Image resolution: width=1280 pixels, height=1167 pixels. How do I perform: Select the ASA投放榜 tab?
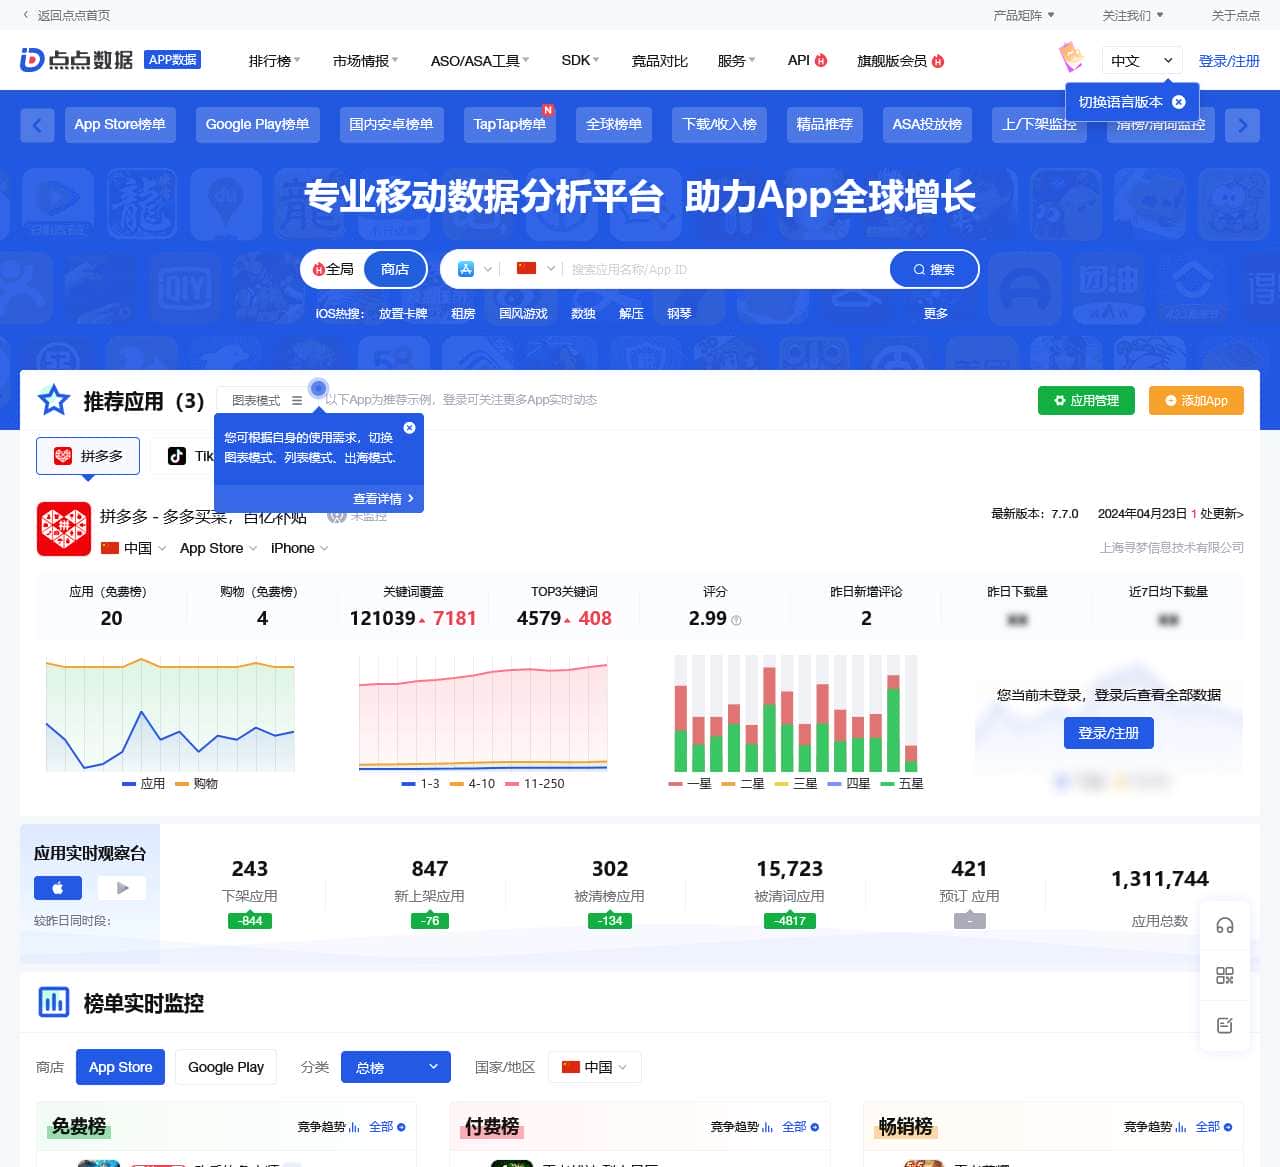point(927,124)
